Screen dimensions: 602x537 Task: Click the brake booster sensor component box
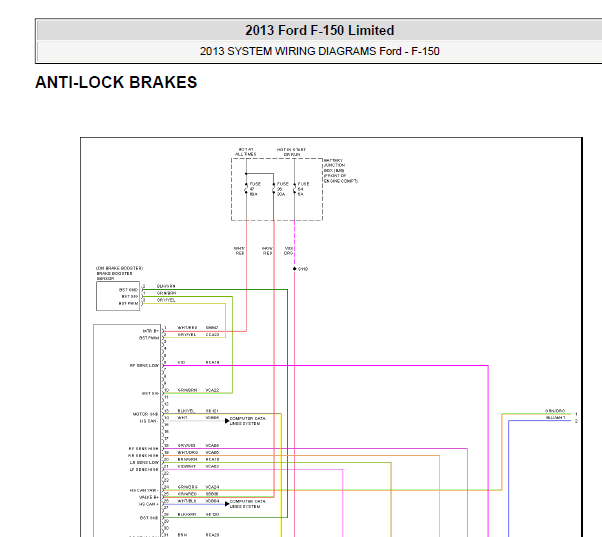118,296
